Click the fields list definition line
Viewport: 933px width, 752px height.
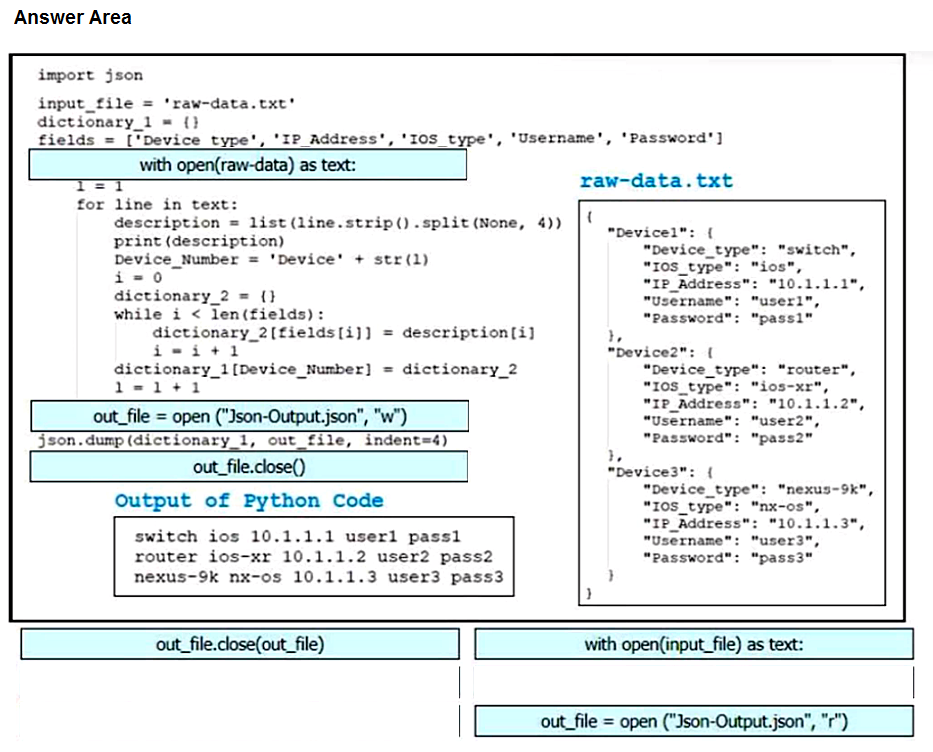(x=380, y=139)
